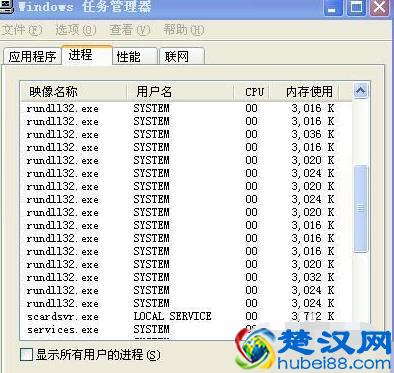Close the Windows 任务管理器 window
This screenshot has width=394, height=373.
[x=379, y=7]
